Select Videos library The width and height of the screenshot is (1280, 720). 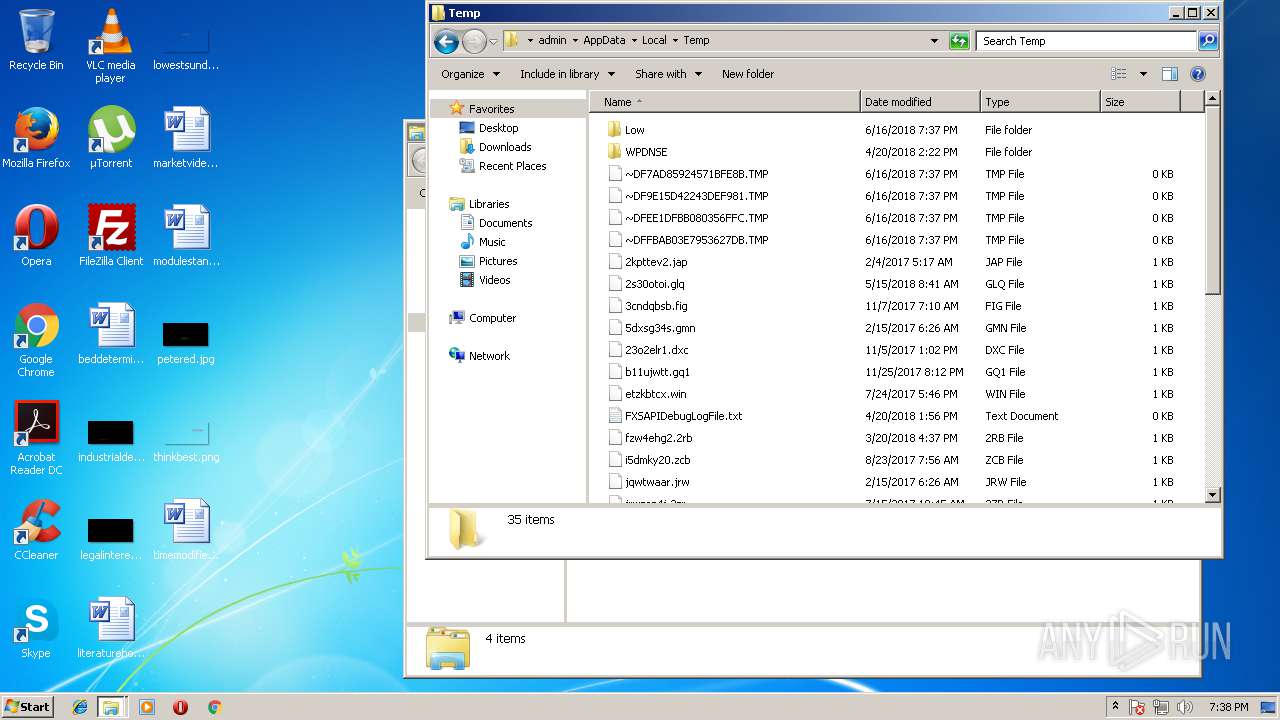click(x=494, y=280)
